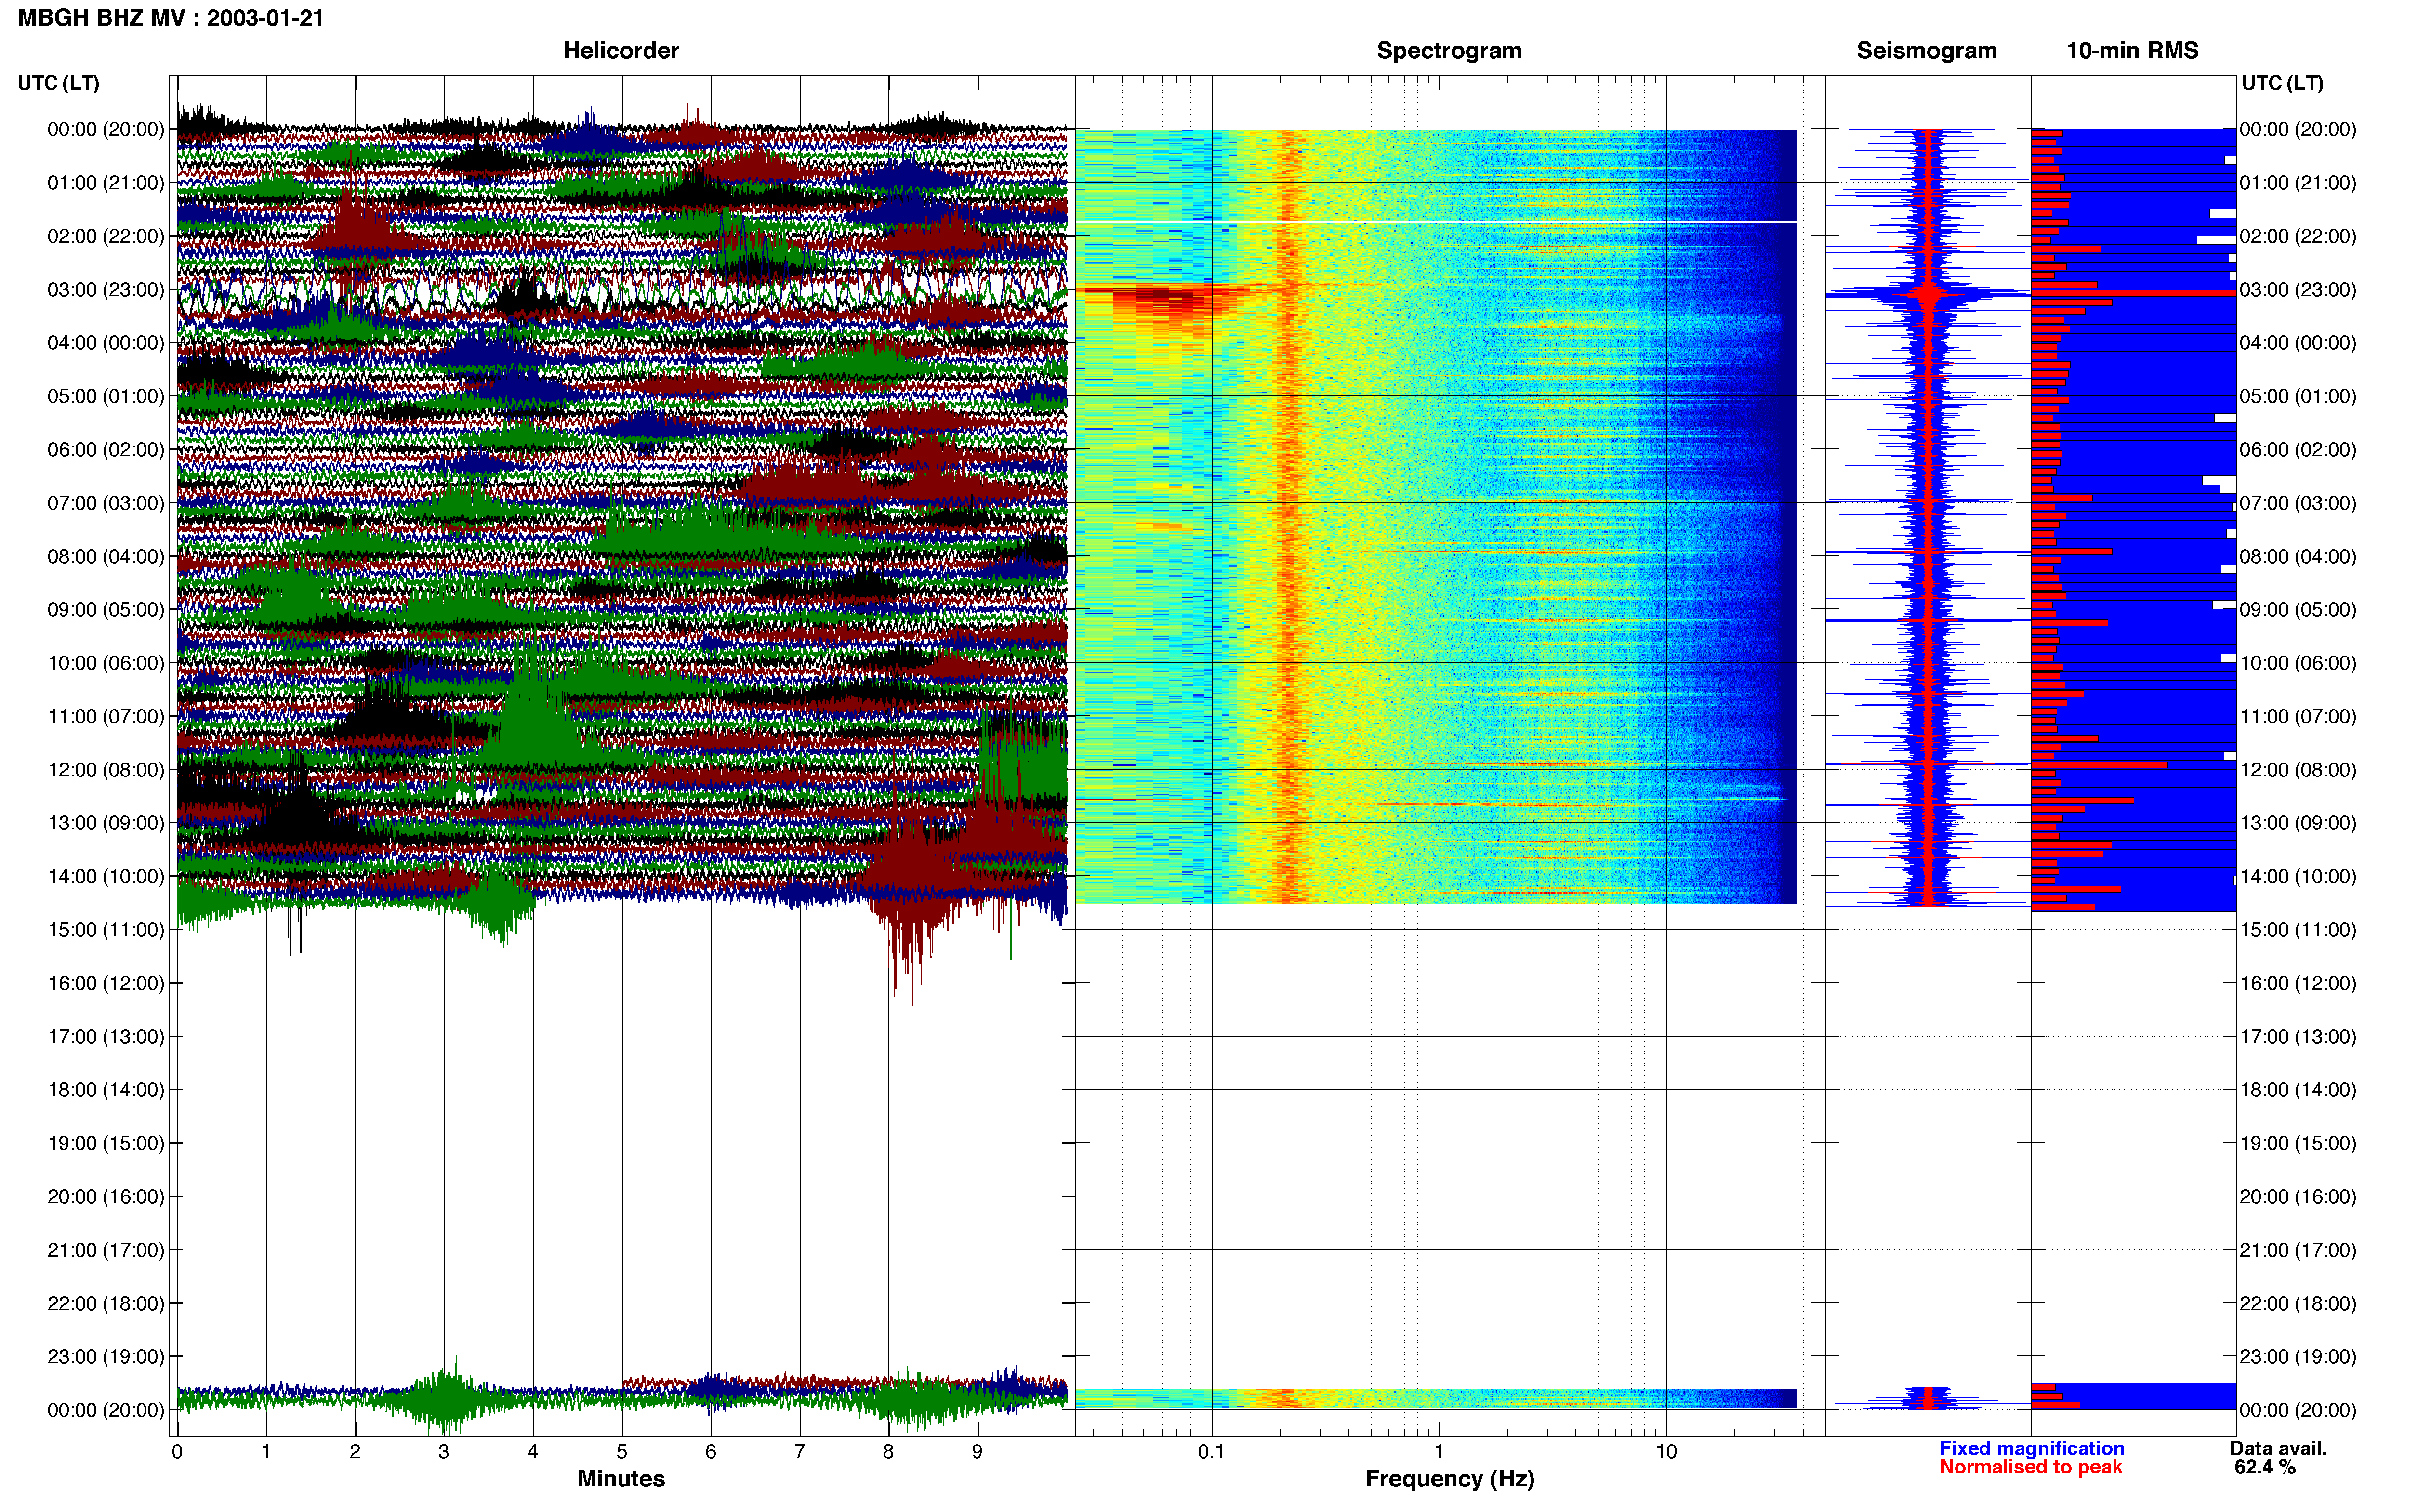Click Helicorder time label '07:00 (03:00)'
2418x1512 pixels.
[x=106, y=503]
